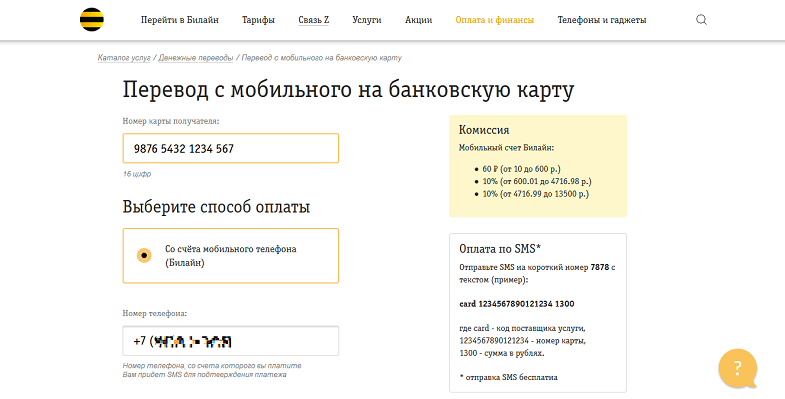Image resolution: width=785 pixels, height=399 pixels.
Task: Click the Комиссия heading
Action: pyautogui.click(x=484, y=130)
